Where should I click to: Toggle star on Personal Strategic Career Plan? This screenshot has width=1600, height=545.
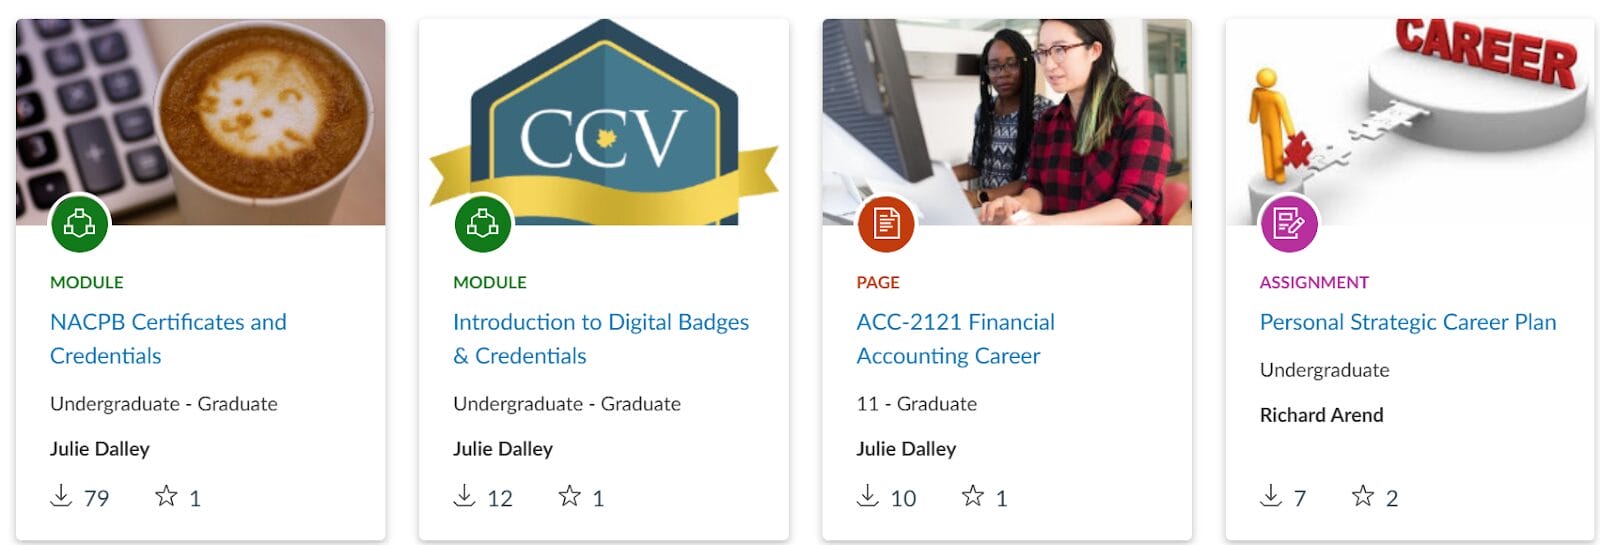tap(1363, 496)
